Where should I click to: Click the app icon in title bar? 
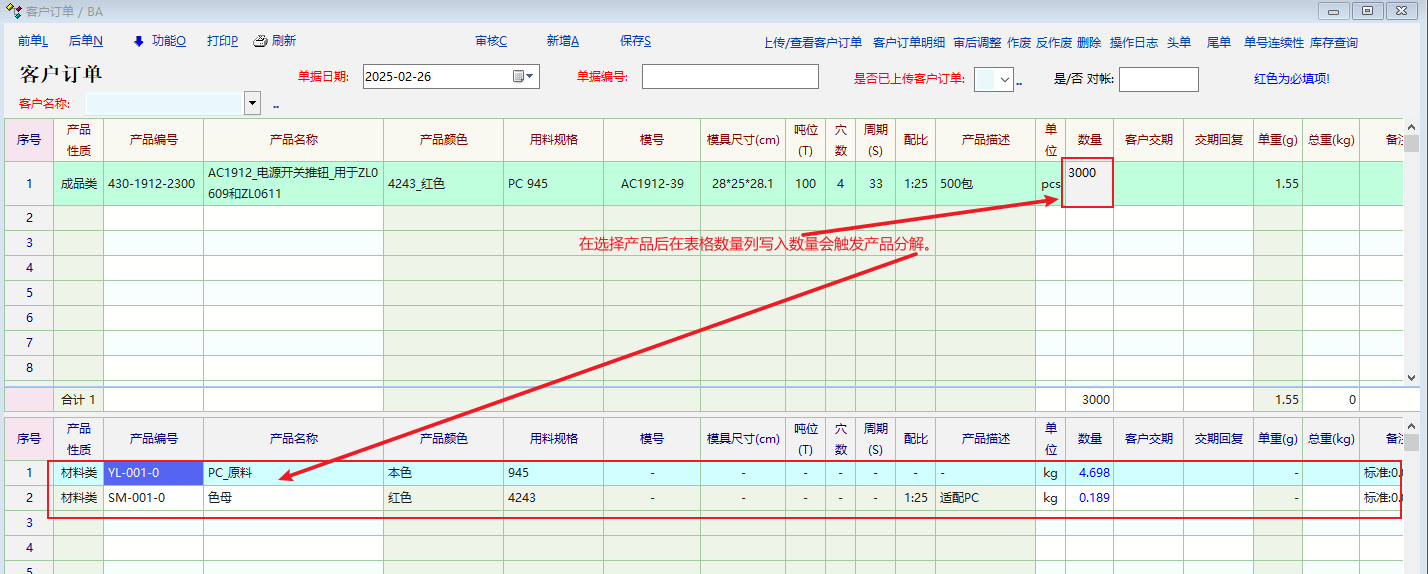pyautogui.click(x=13, y=11)
